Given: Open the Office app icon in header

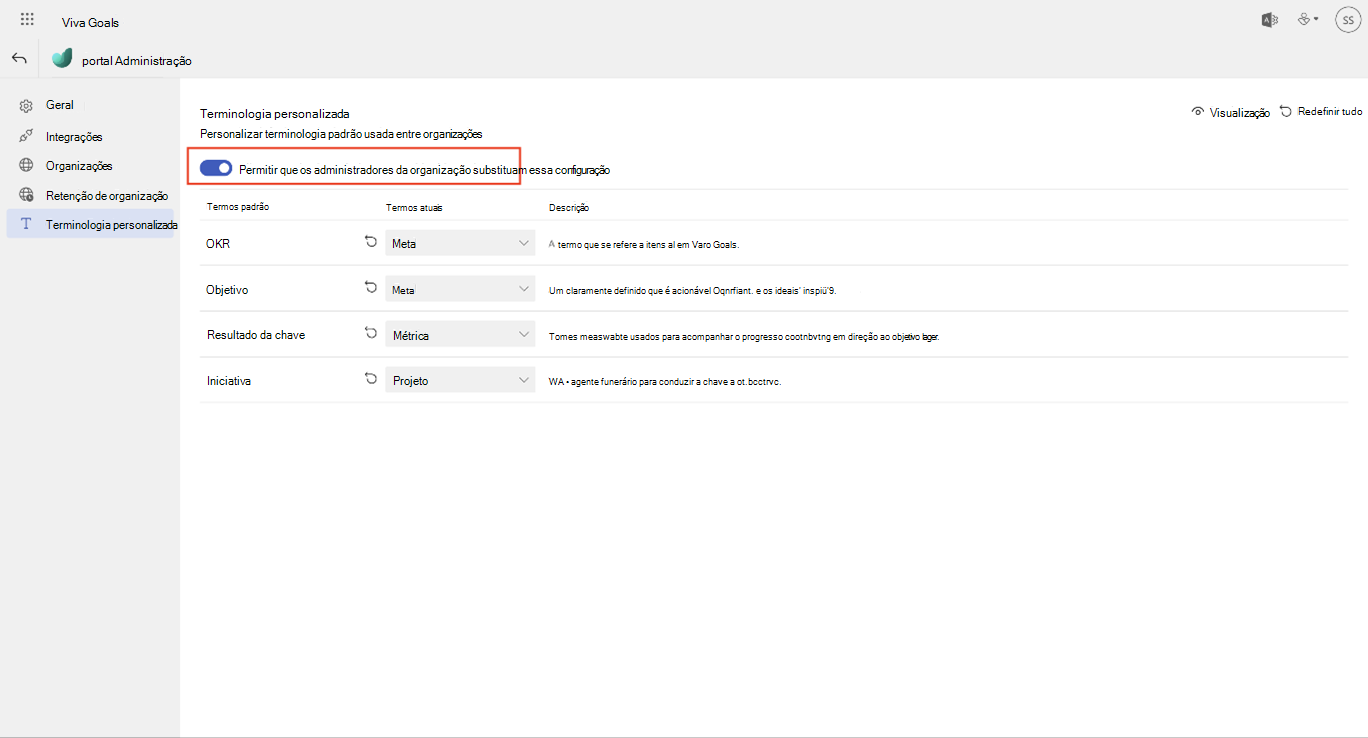Looking at the screenshot, I should click(x=1270, y=20).
